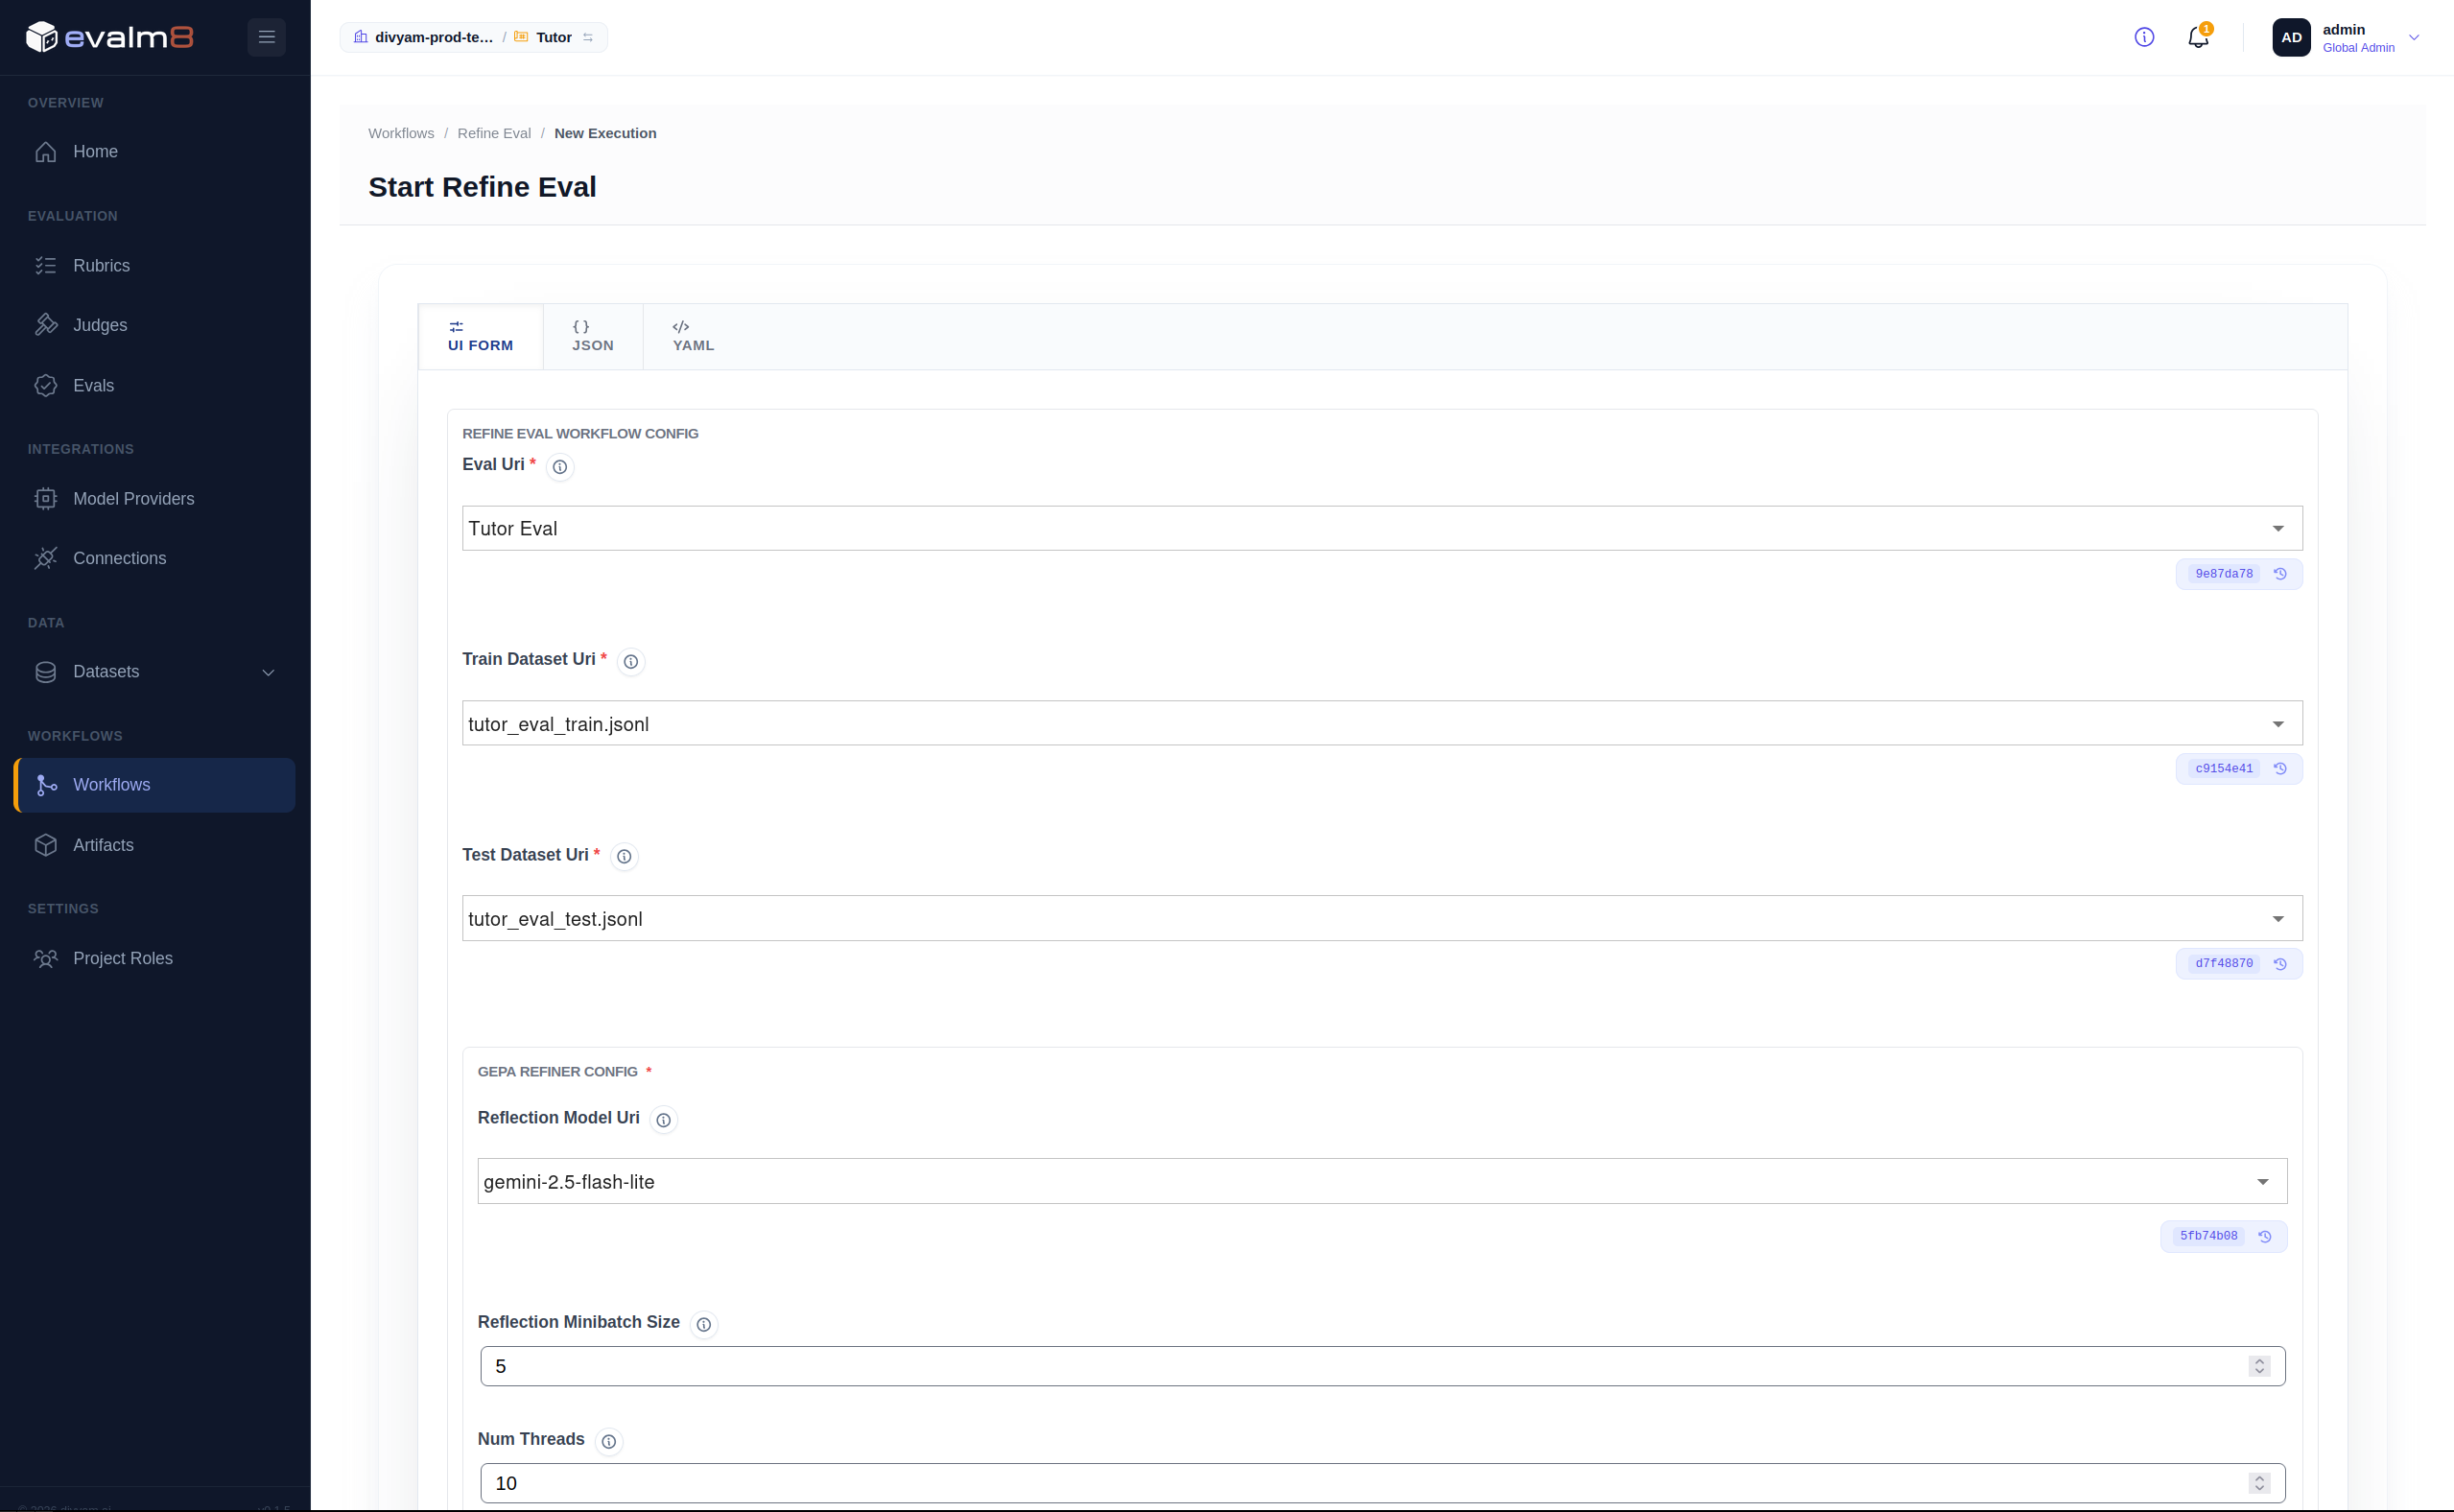Show the Num Threads info icon

tap(609, 1441)
